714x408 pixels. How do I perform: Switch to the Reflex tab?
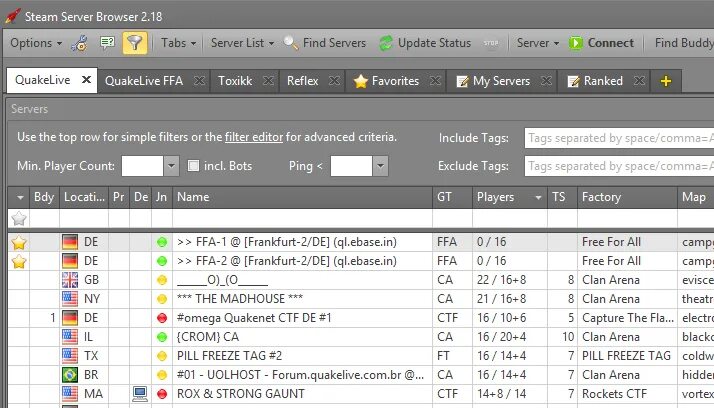tap(302, 81)
